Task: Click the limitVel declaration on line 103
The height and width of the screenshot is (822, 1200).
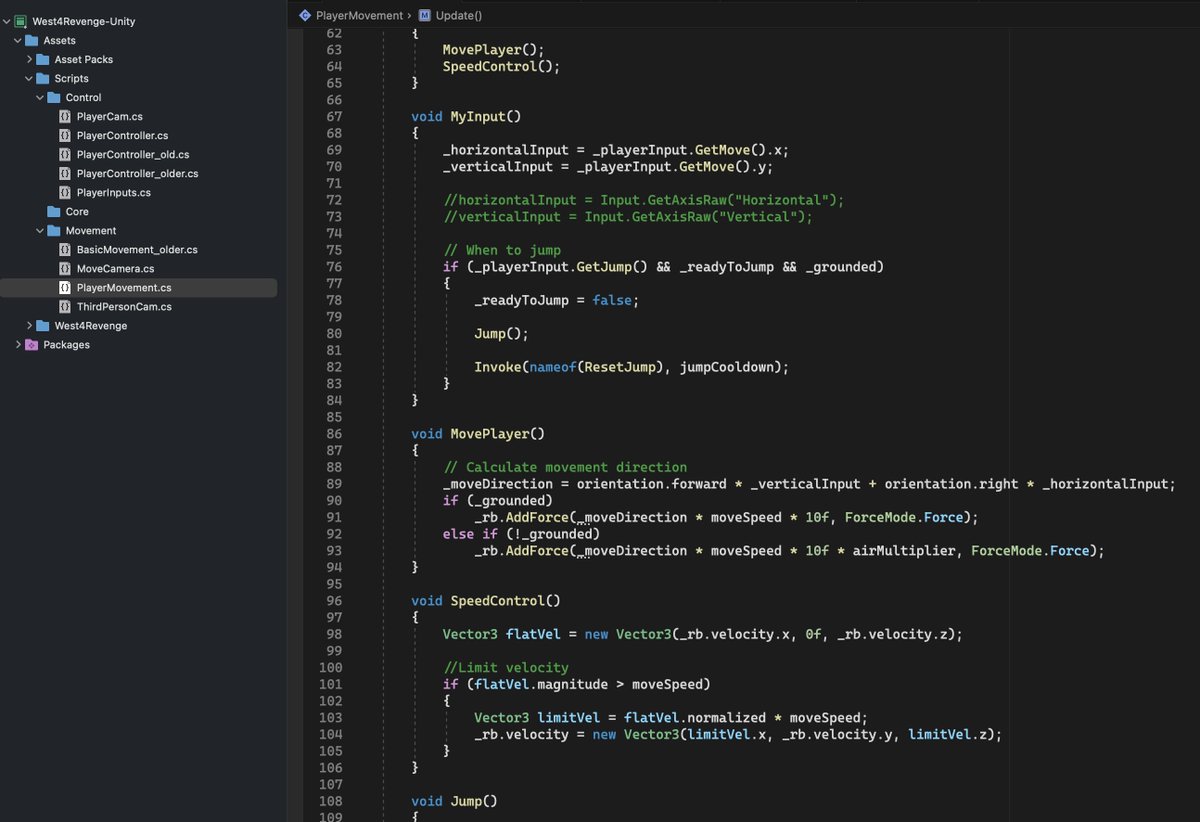Action: (x=569, y=718)
